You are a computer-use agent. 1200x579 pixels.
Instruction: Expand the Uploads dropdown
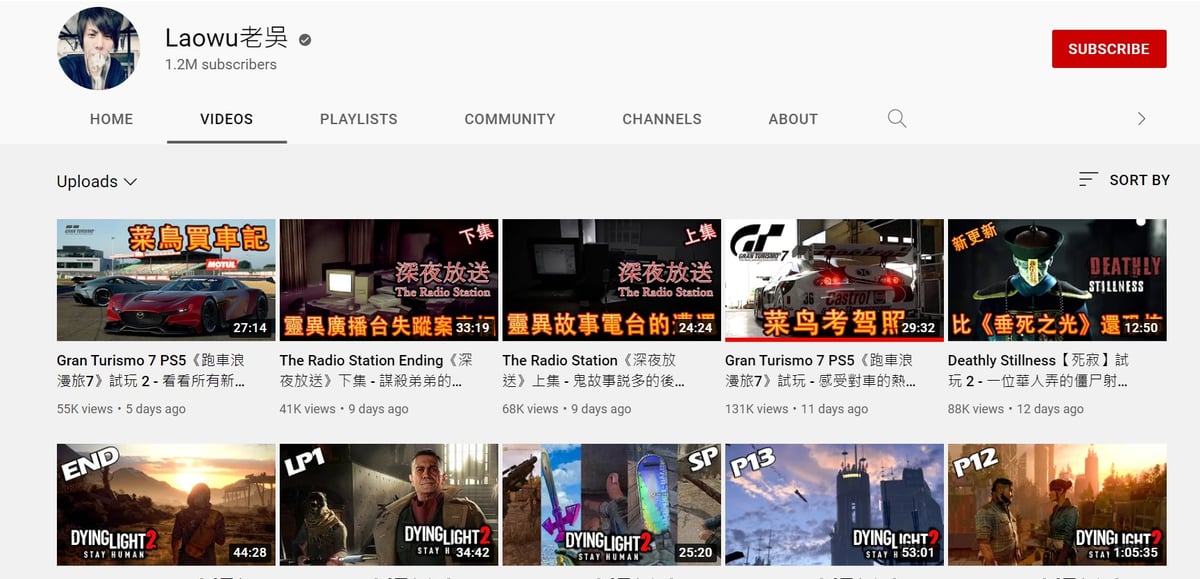coord(97,181)
